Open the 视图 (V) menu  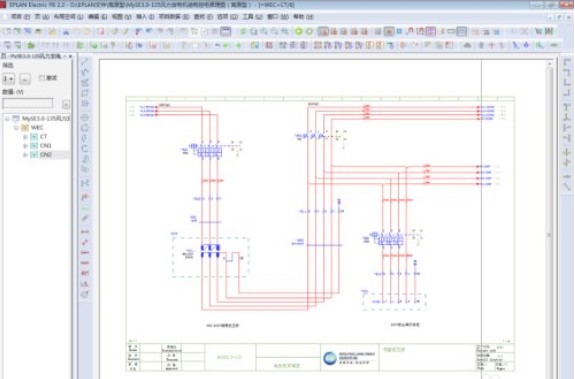(x=121, y=17)
